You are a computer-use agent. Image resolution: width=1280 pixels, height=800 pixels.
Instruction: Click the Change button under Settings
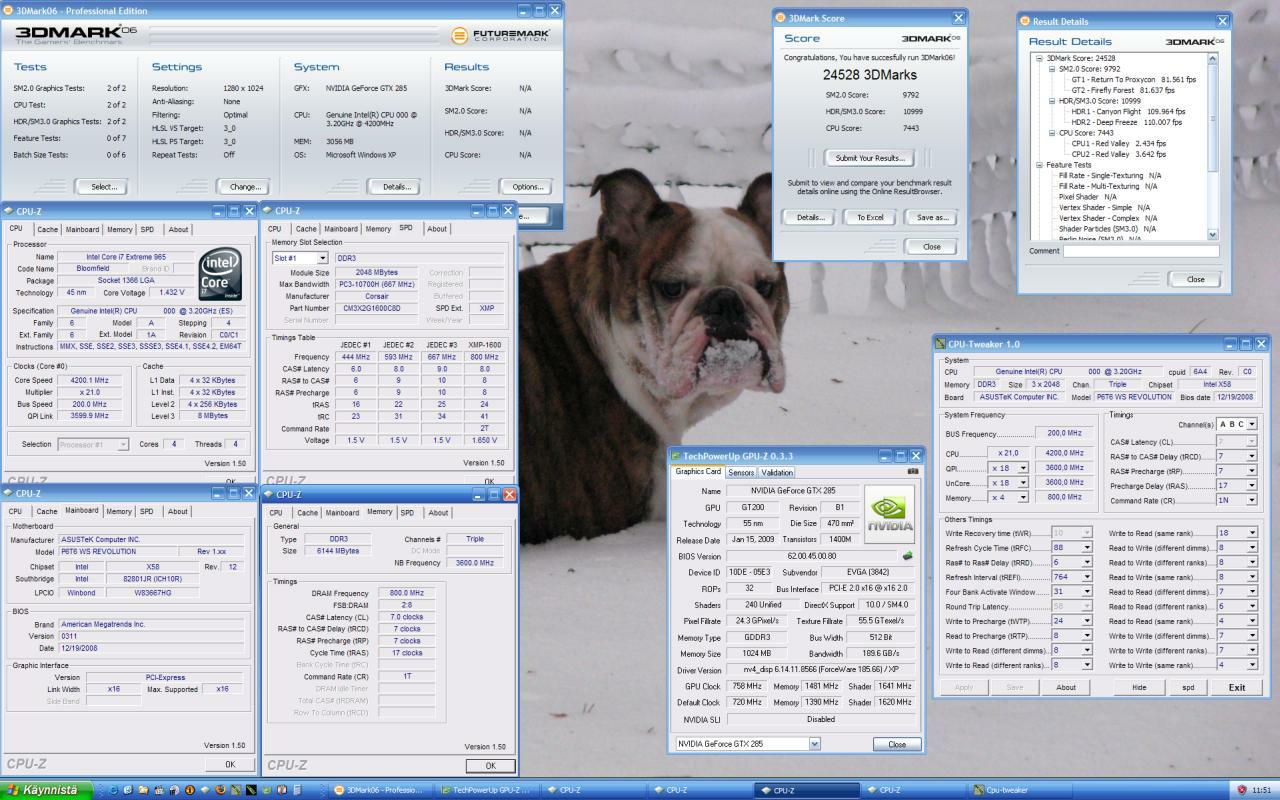(245, 187)
